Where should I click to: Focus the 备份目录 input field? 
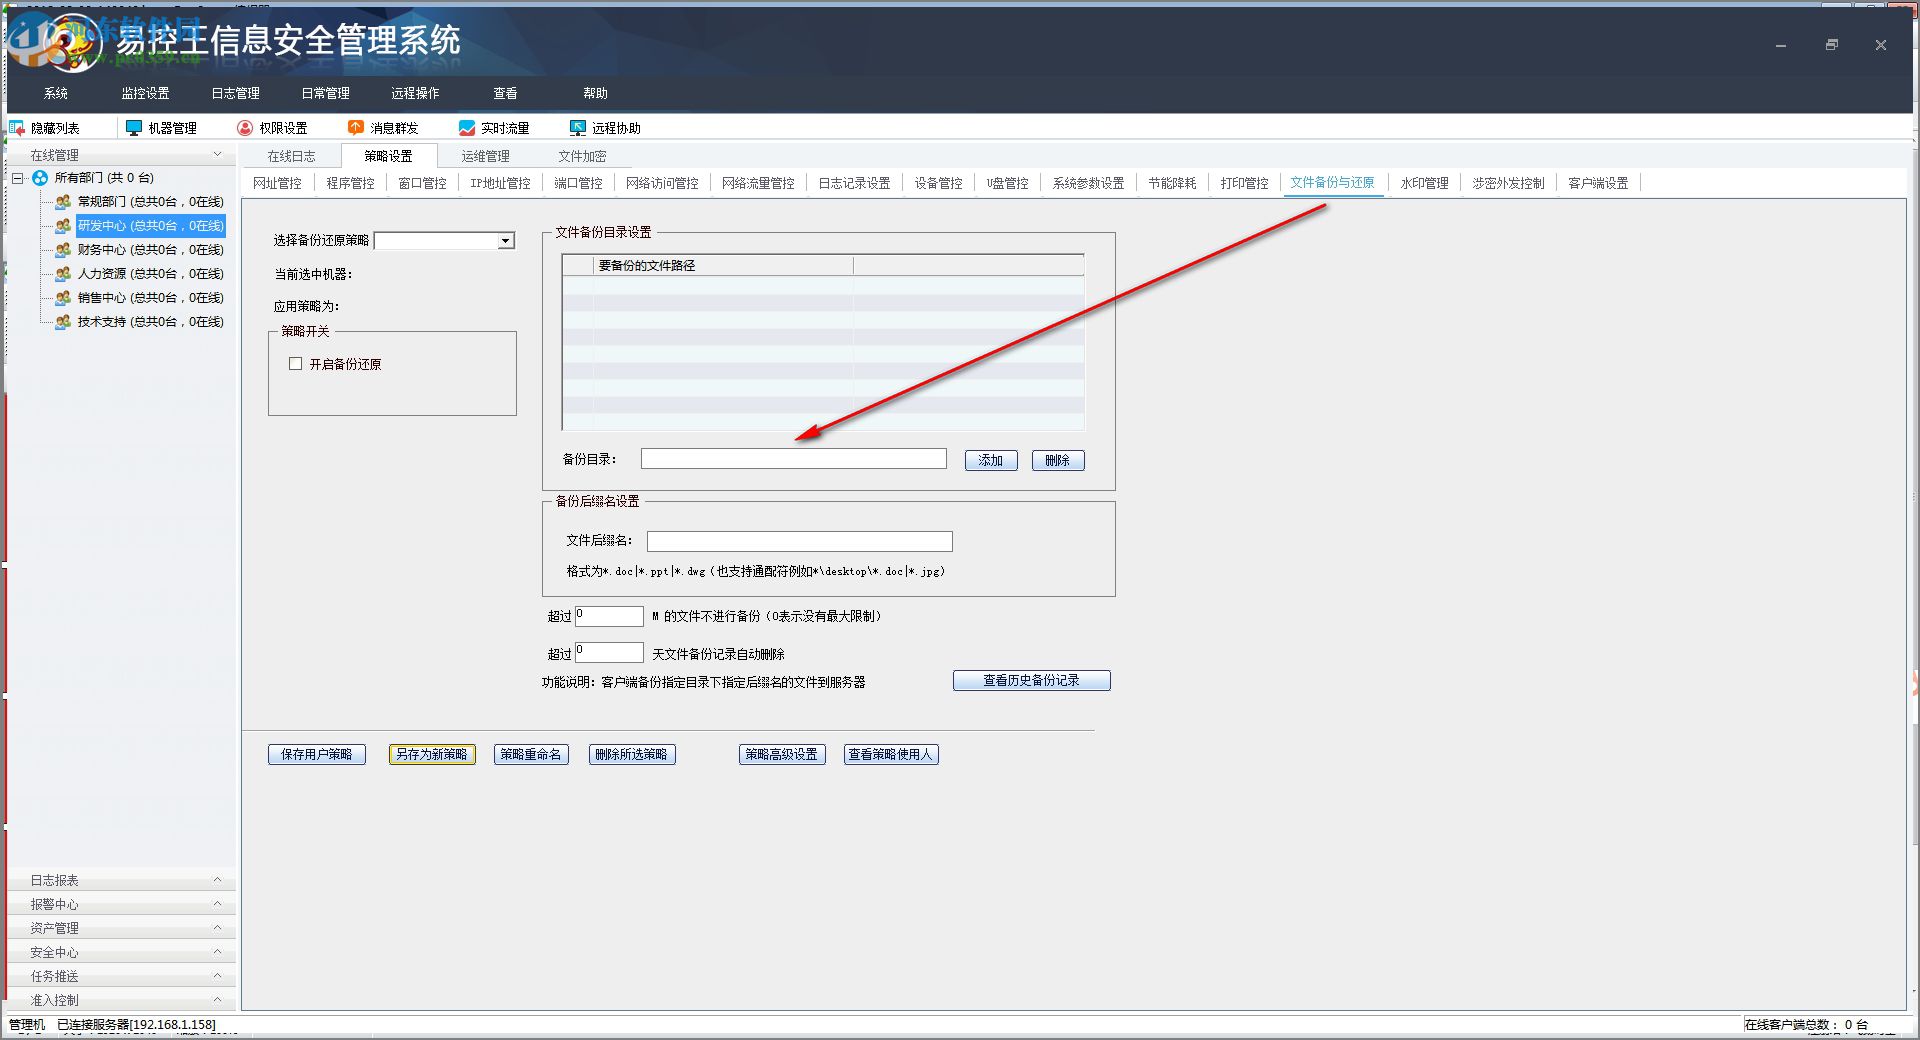pos(794,458)
